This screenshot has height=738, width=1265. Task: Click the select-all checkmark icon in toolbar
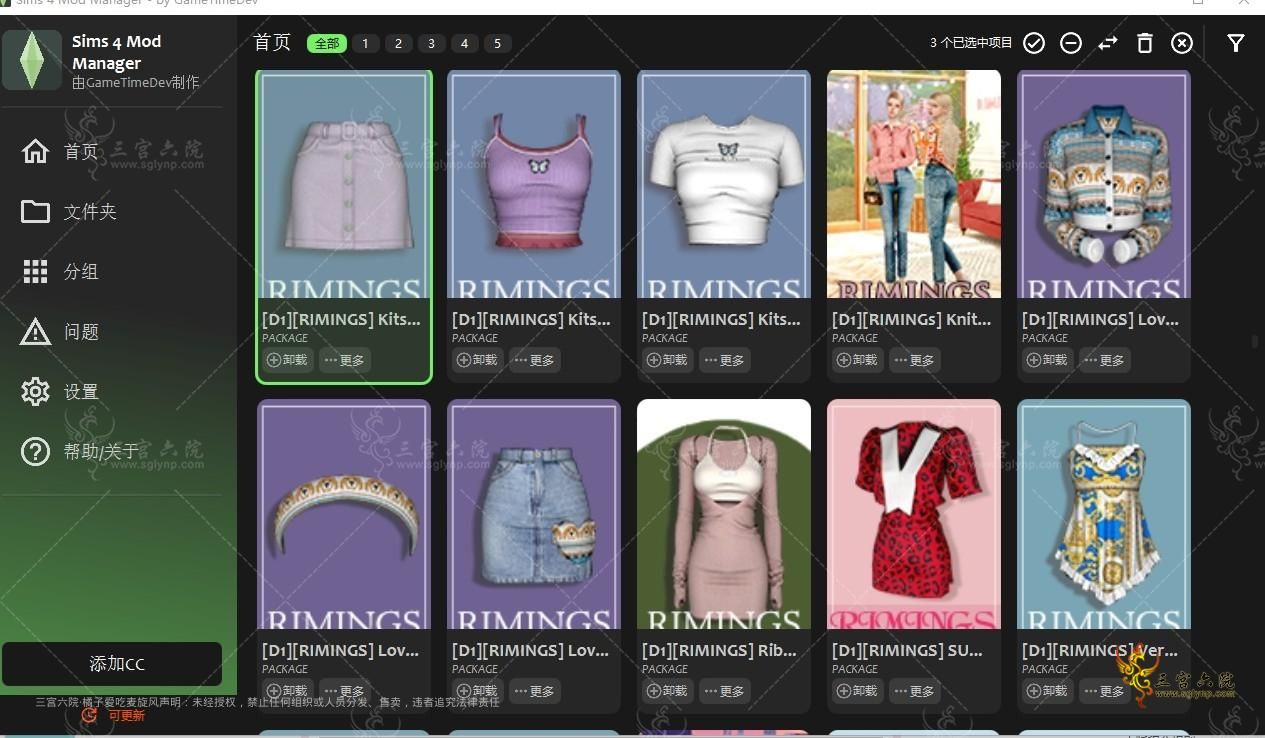(1034, 43)
